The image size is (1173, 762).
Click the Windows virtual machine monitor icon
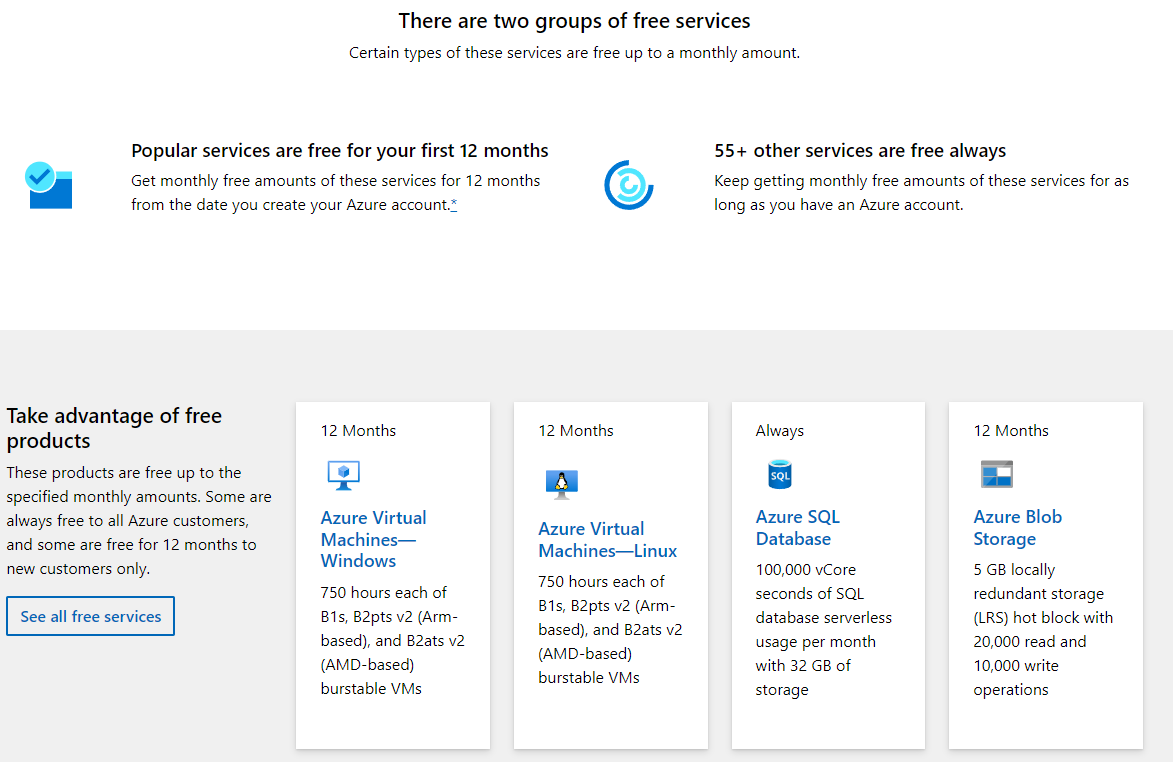(x=343, y=475)
